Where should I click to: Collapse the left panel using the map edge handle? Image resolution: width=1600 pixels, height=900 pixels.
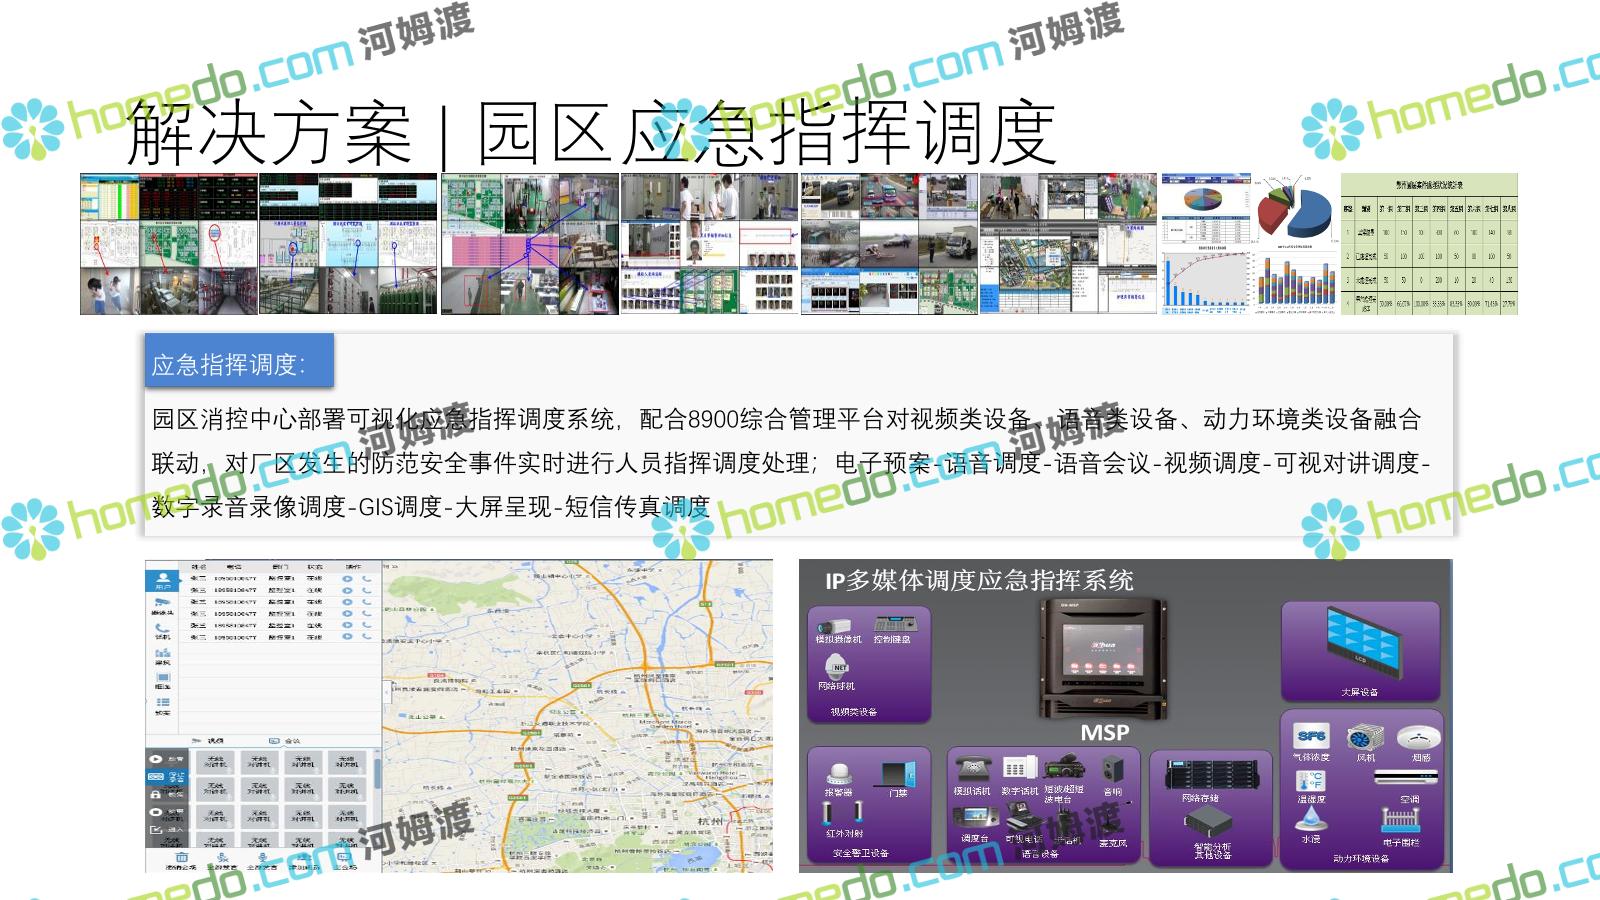tap(386, 692)
